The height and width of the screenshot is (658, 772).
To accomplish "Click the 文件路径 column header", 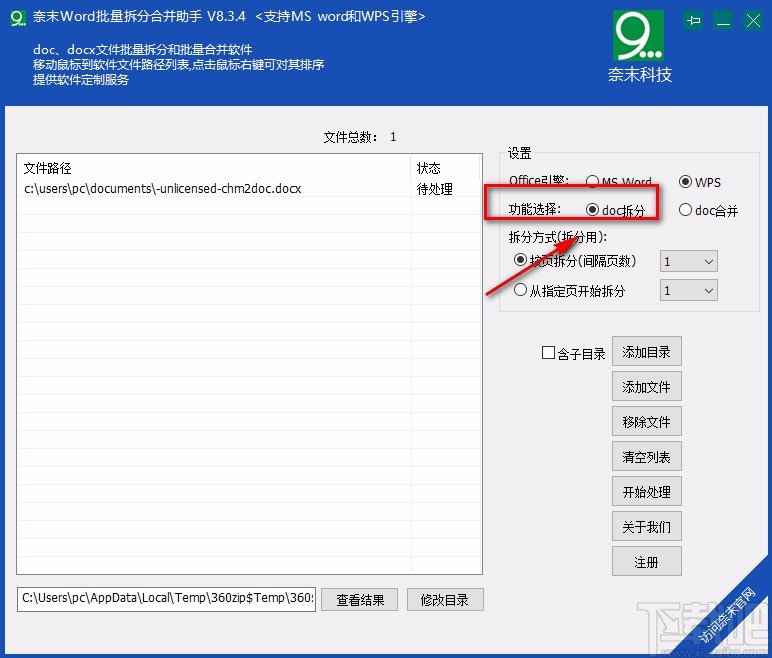I will click(x=214, y=168).
